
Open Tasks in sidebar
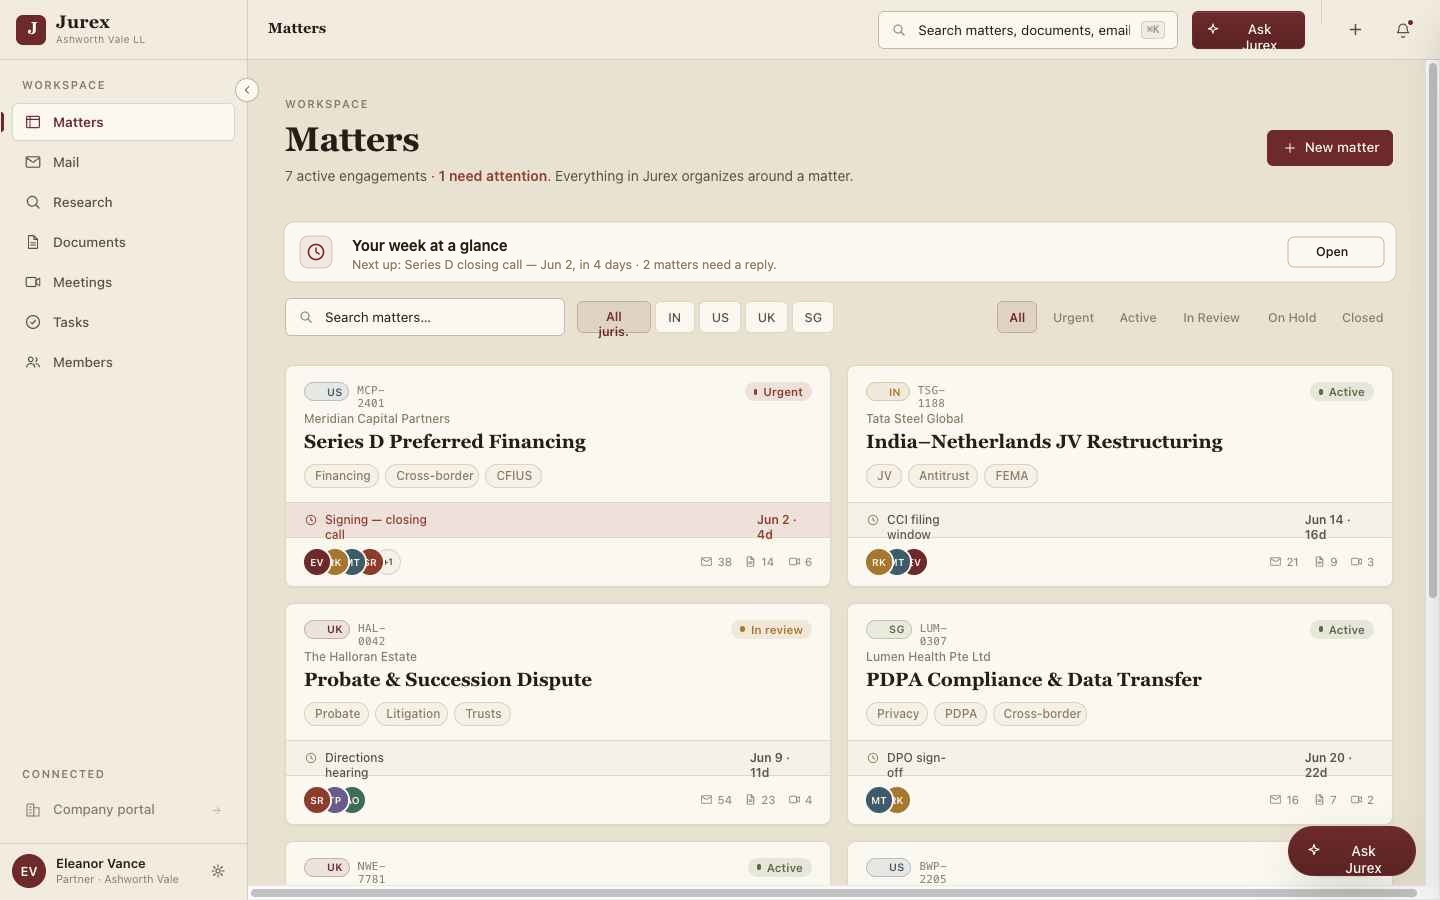pyautogui.click(x=123, y=322)
